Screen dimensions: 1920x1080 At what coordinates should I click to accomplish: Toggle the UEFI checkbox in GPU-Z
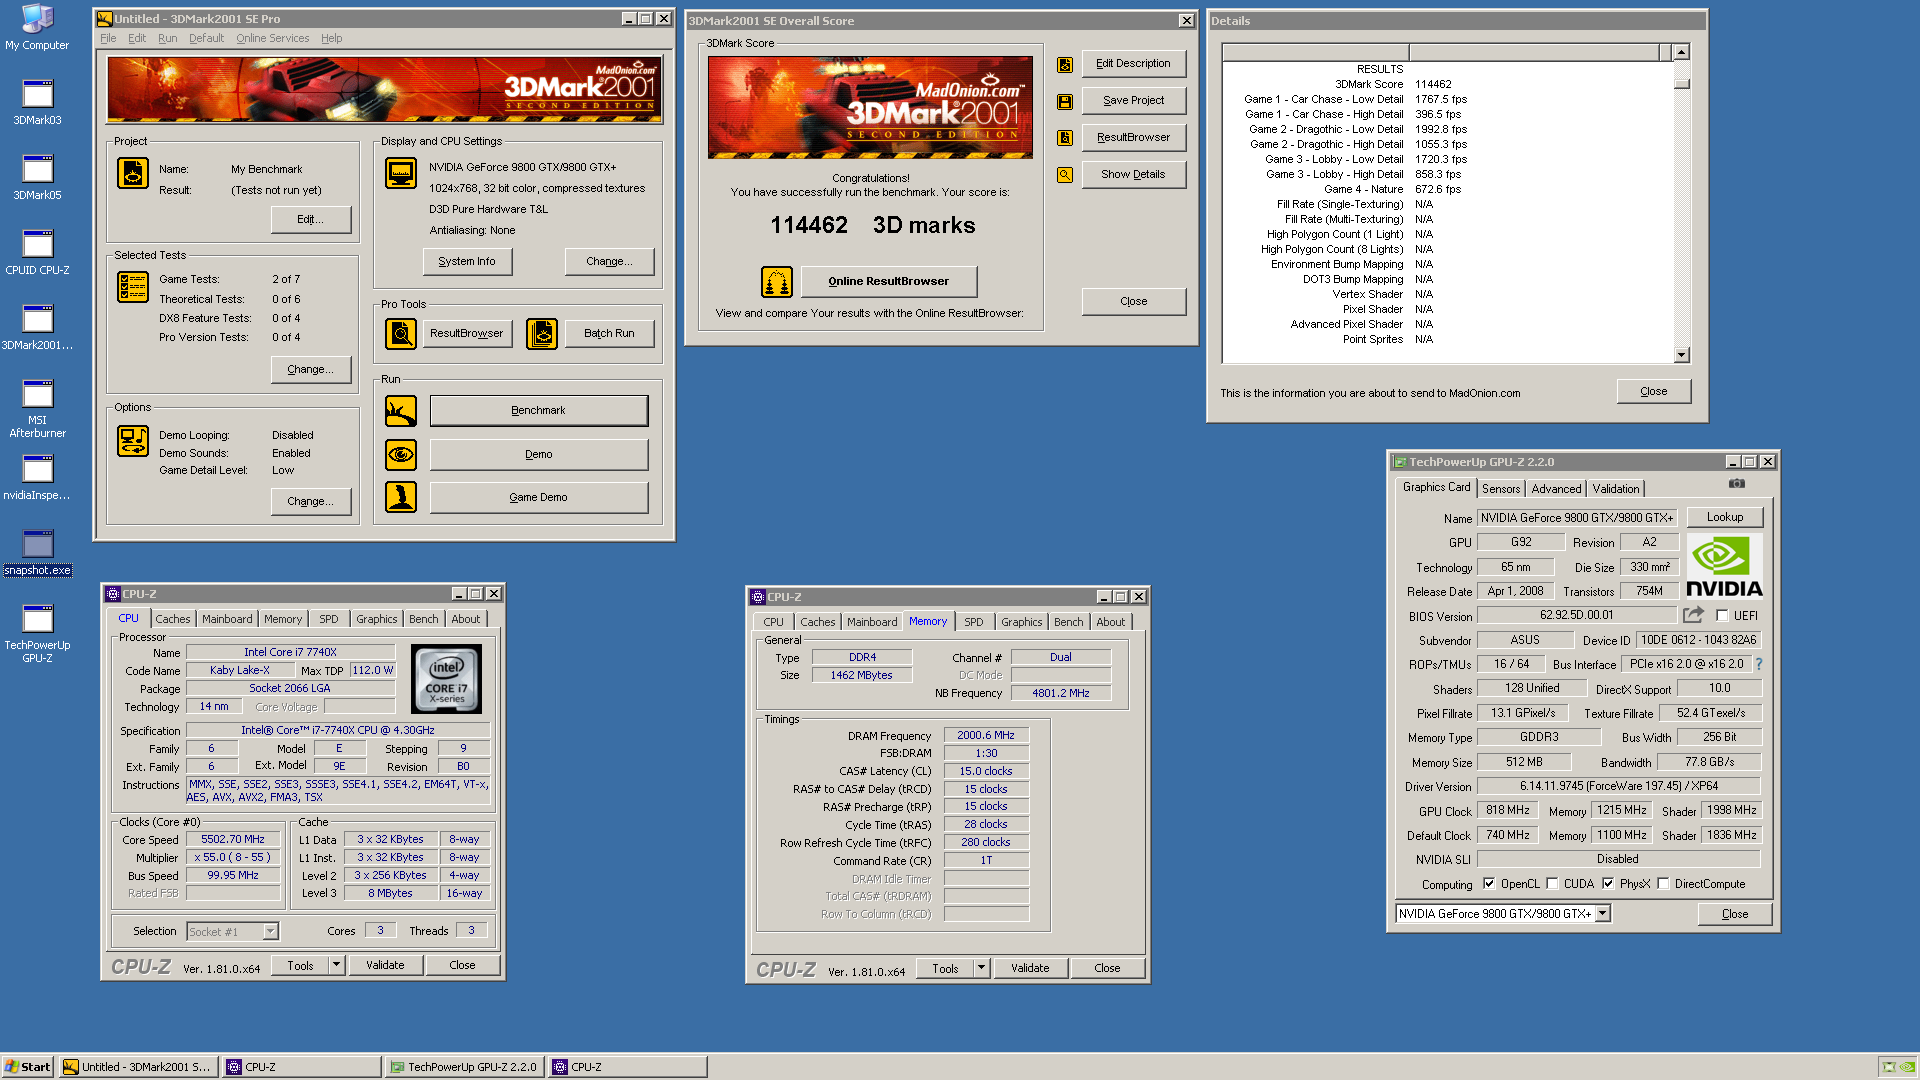(x=1722, y=616)
